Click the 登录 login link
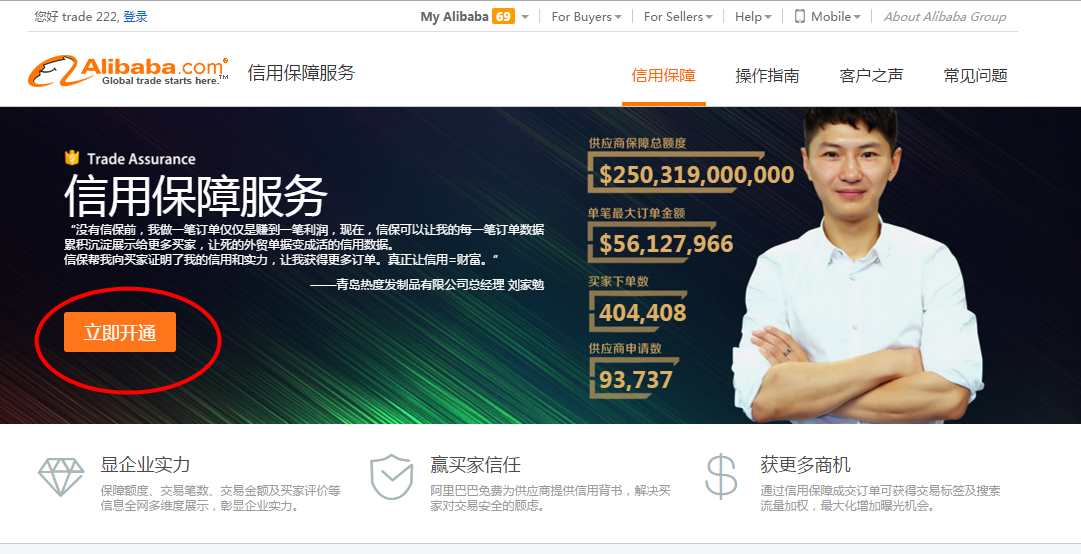This screenshot has width=1081, height=554. click(x=135, y=17)
